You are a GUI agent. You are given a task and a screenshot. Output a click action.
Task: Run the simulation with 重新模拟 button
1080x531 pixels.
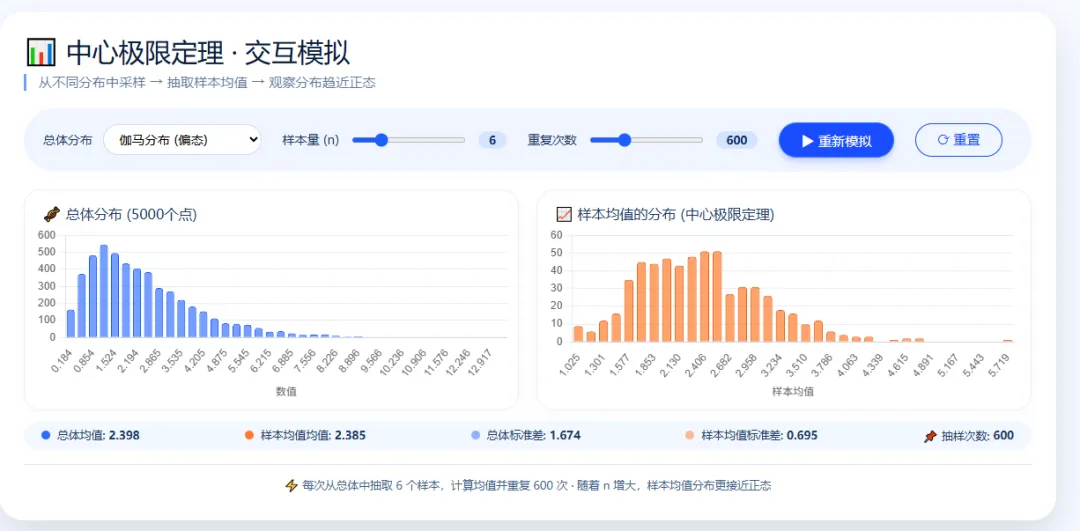(836, 140)
